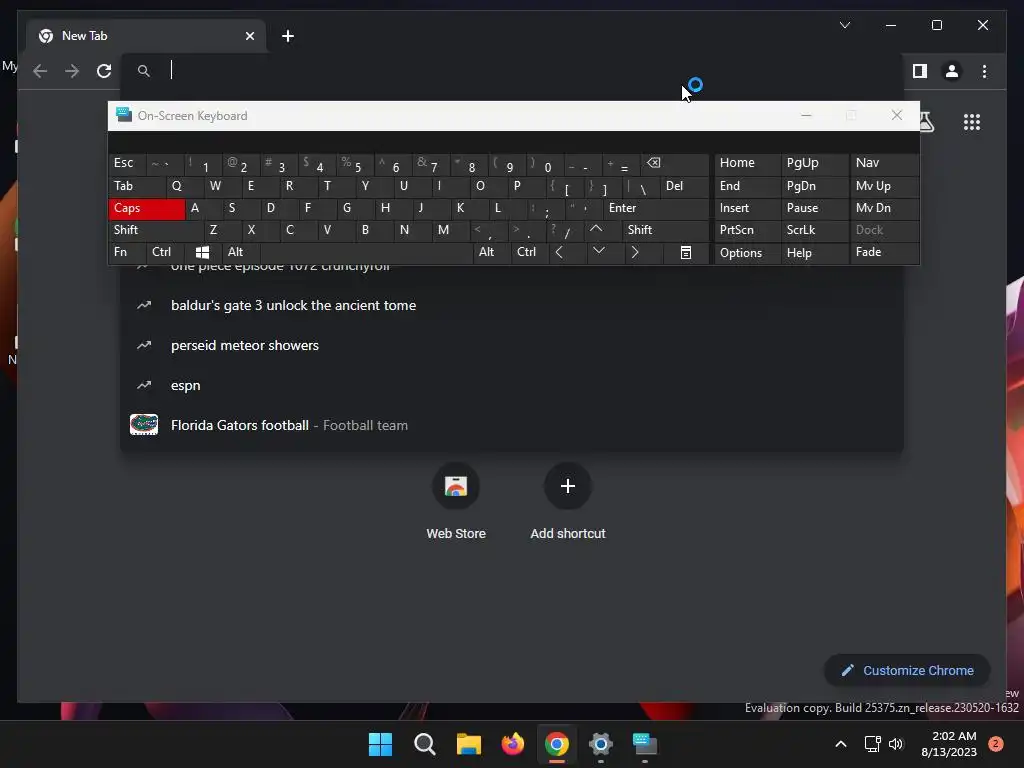Open the Windows Start menu
Screen dimensions: 1024x768
click(x=381, y=744)
